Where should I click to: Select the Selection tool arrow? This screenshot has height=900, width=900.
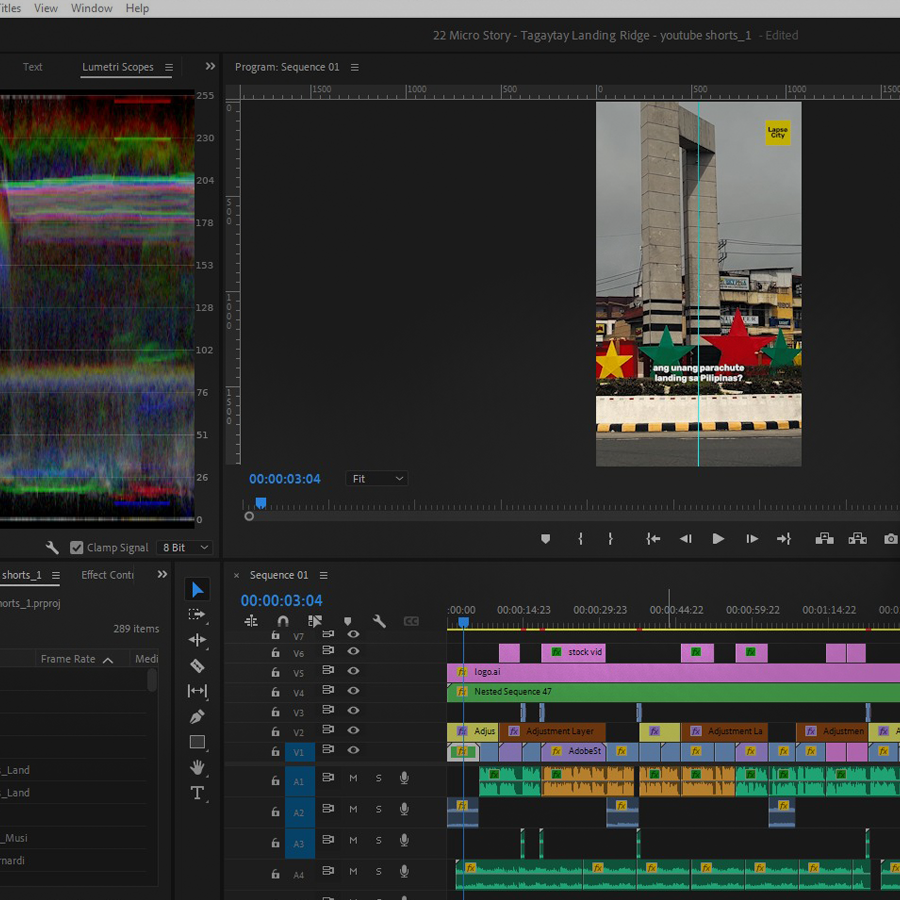197,589
